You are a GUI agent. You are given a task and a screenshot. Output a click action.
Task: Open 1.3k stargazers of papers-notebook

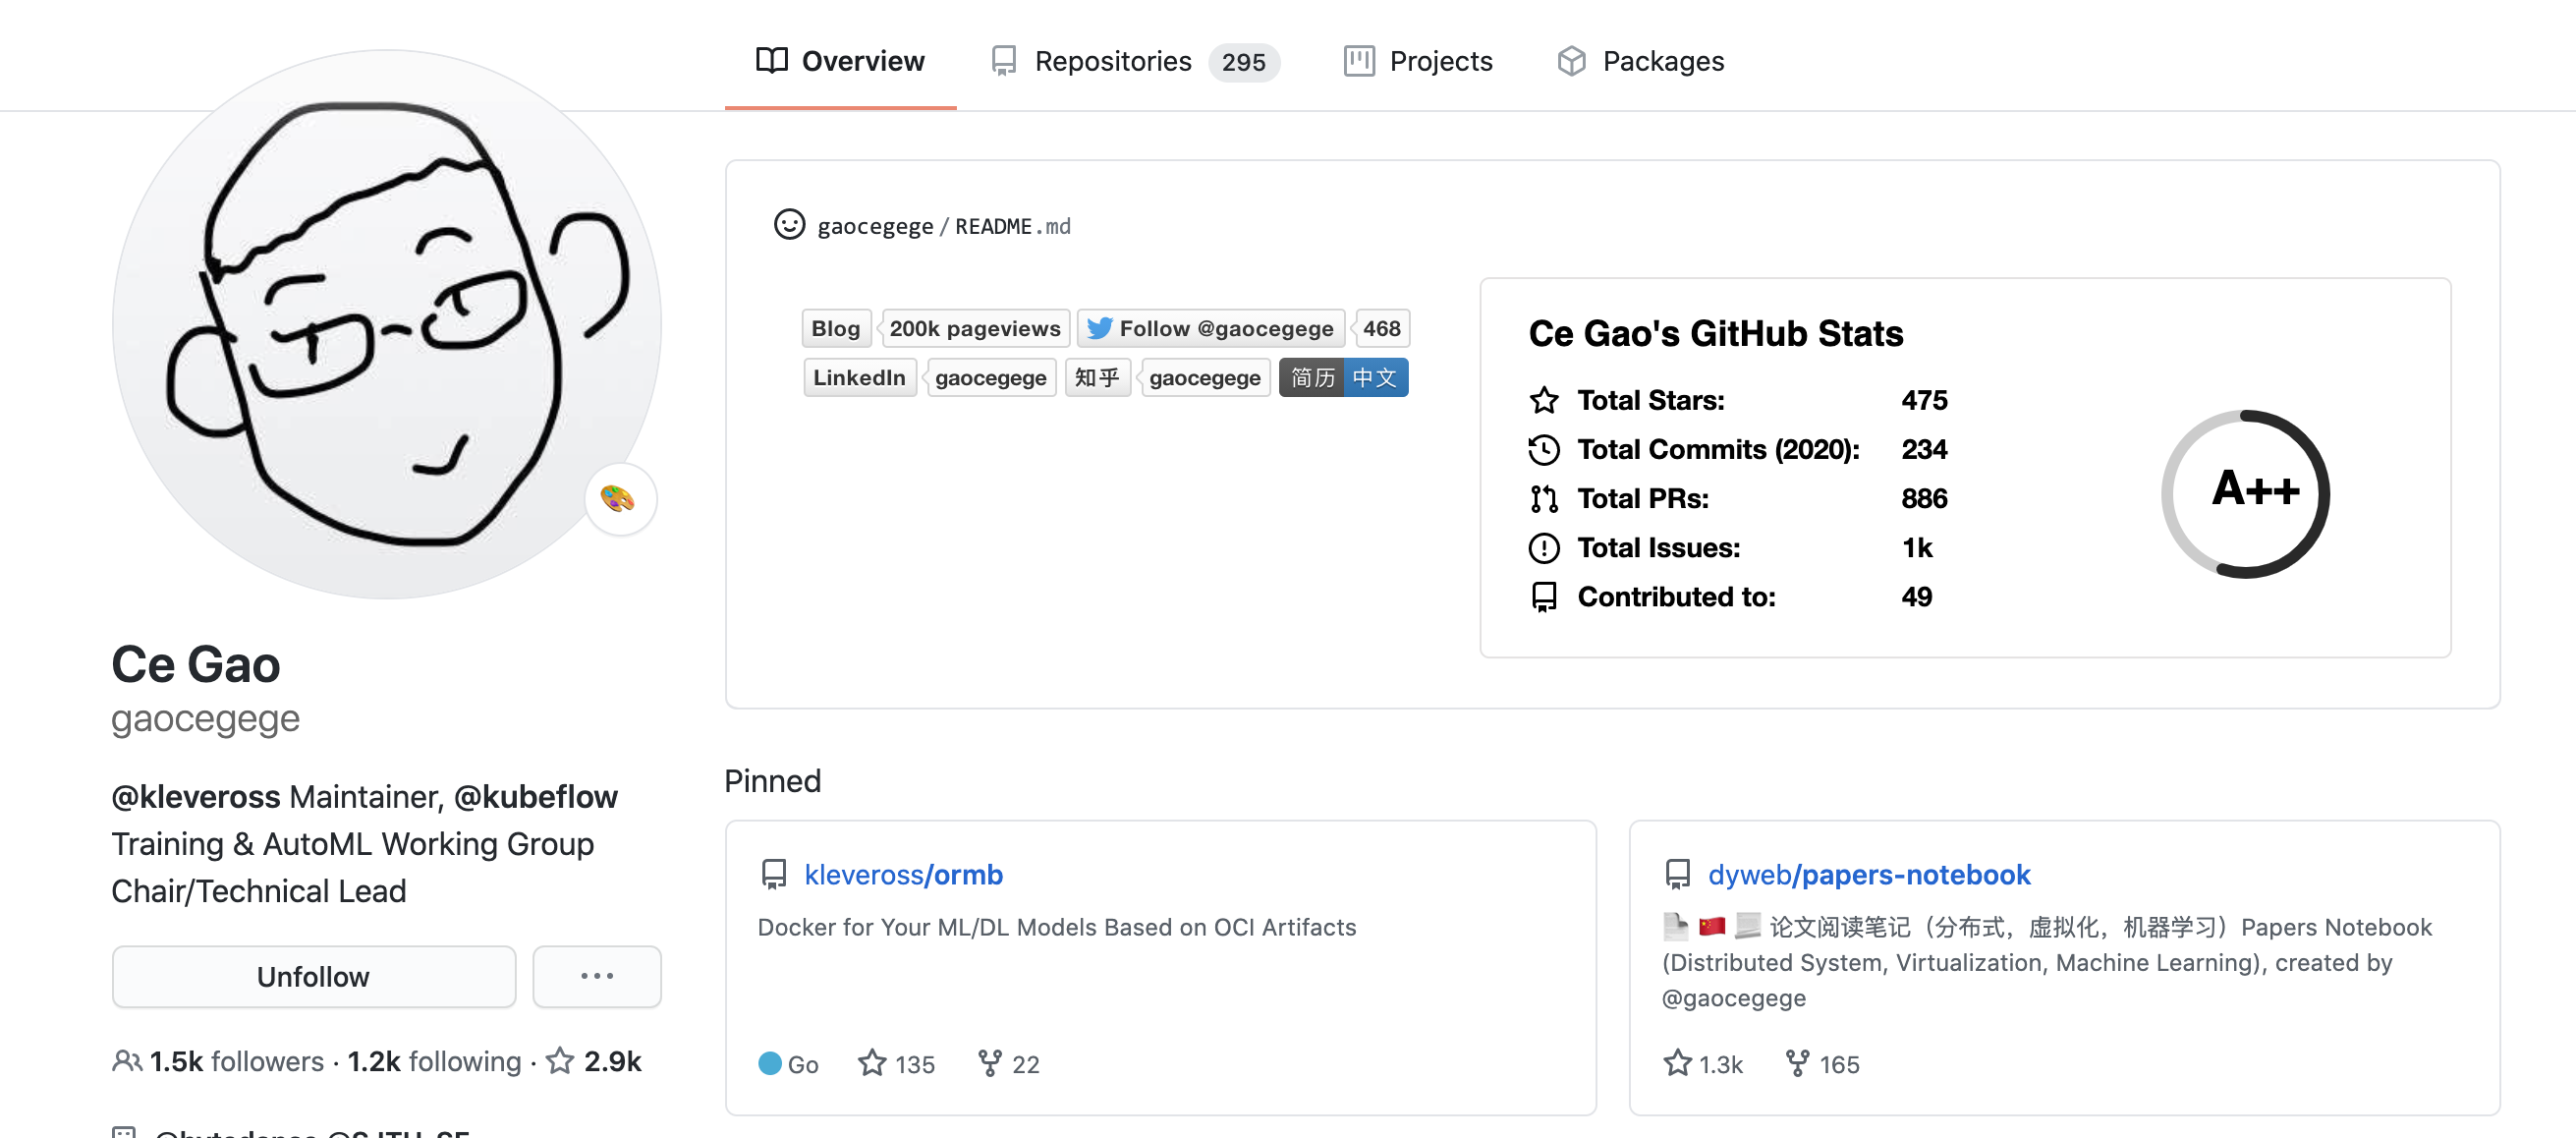tap(1703, 1063)
